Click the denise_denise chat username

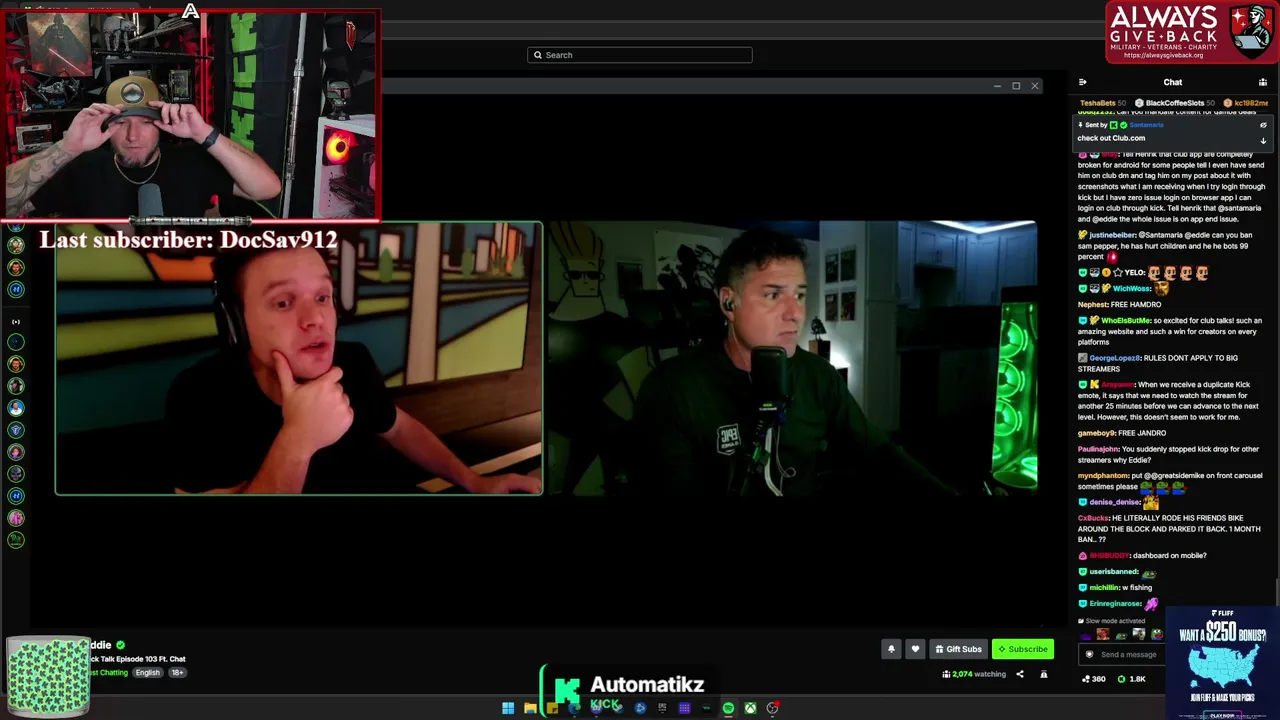tap(1114, 502)
